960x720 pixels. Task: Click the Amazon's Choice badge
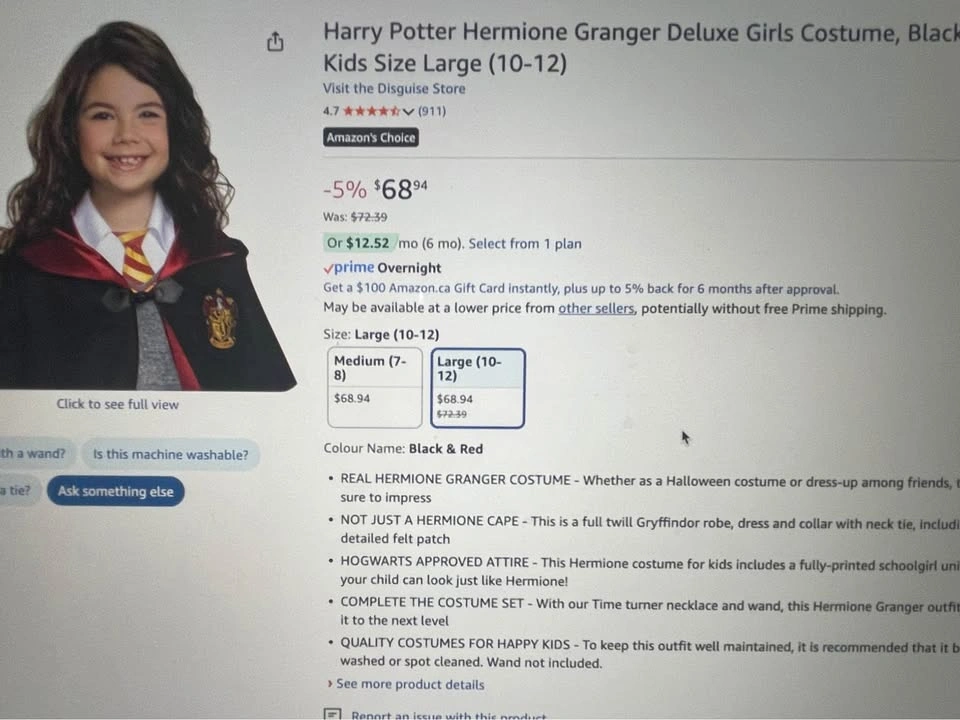pyautogui.click(x=371, y=137)
